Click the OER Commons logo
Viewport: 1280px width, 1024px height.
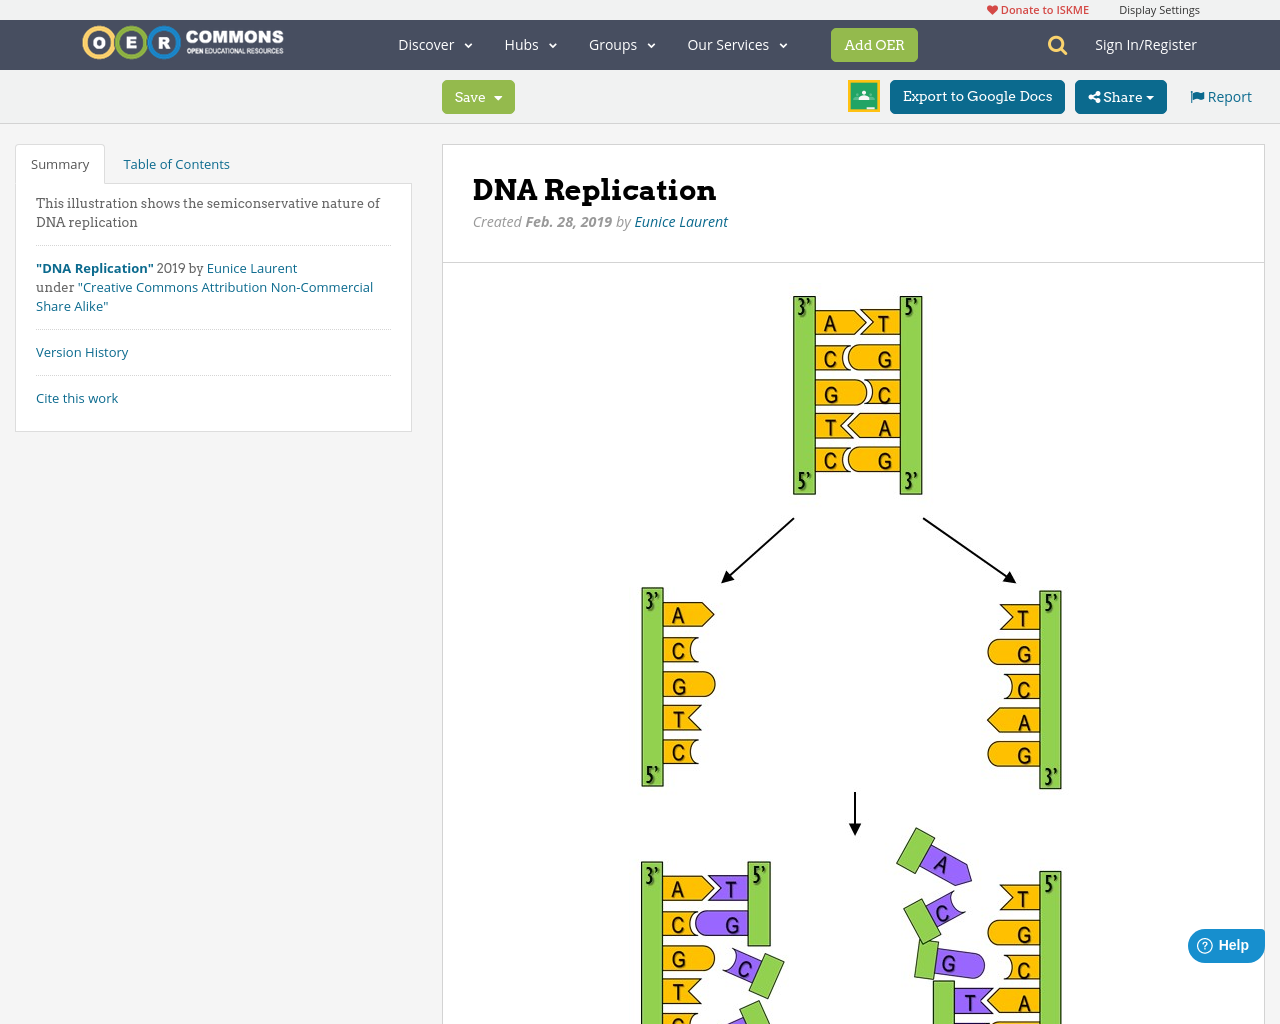pos(182,42)
